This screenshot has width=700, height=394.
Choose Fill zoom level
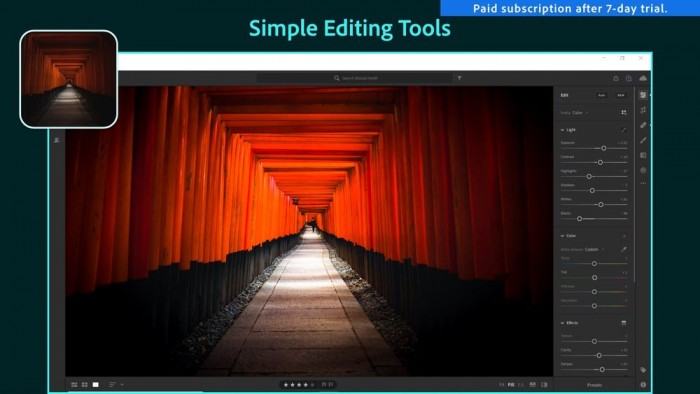pos(511,385)
